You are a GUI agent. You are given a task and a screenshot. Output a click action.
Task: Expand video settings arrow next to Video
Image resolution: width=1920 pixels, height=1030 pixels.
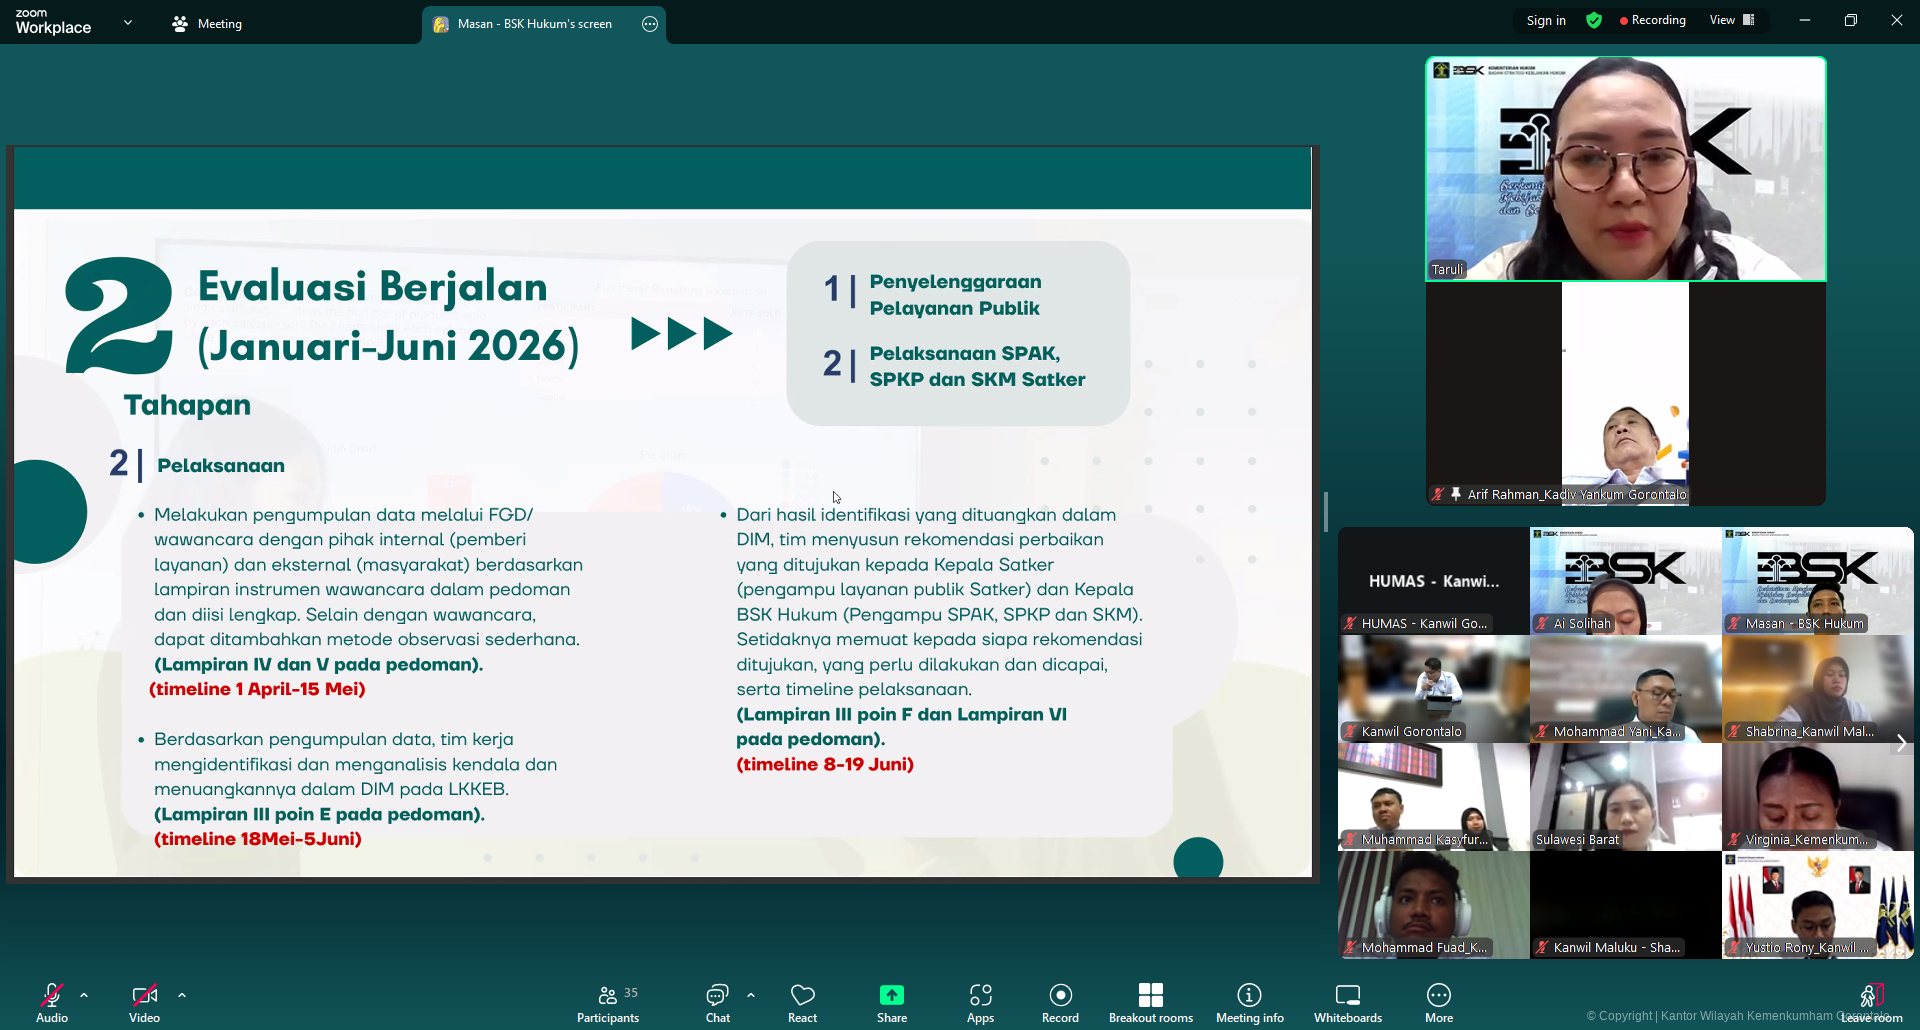182,995
